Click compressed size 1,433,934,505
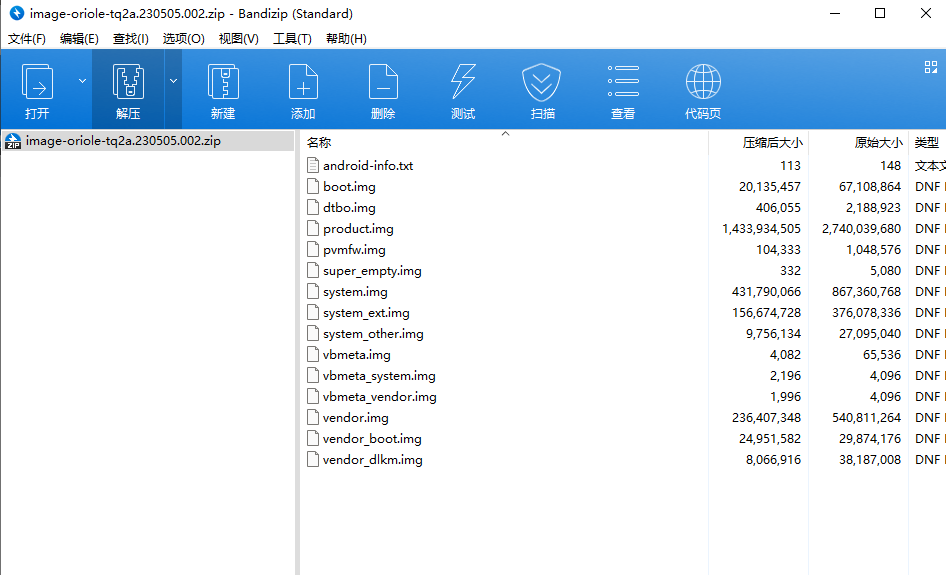The height and width of the screenshot is (575, 946). pos(761,229)
